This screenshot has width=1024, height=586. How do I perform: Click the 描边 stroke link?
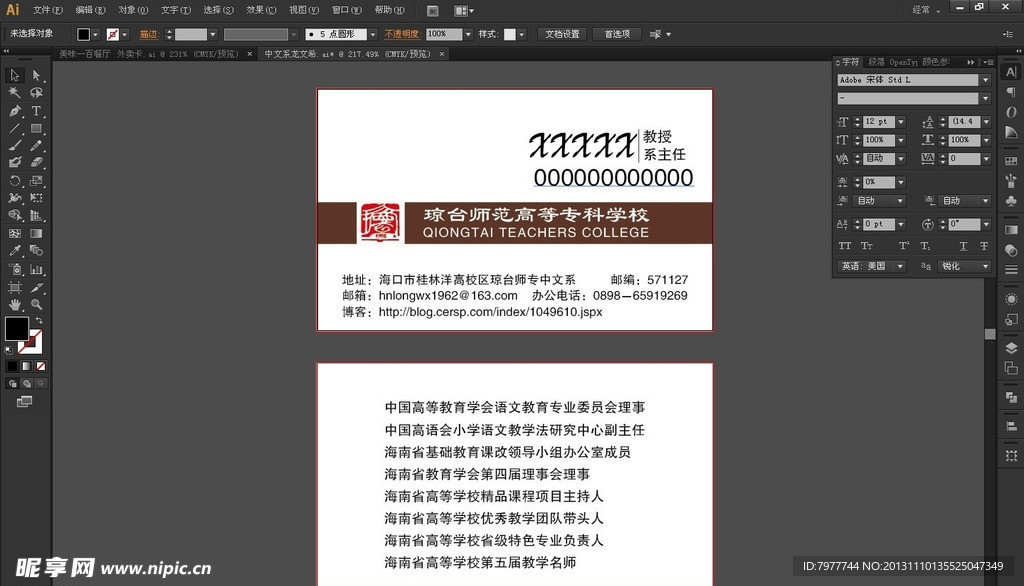pyautogui.click(x=149, y=34)
